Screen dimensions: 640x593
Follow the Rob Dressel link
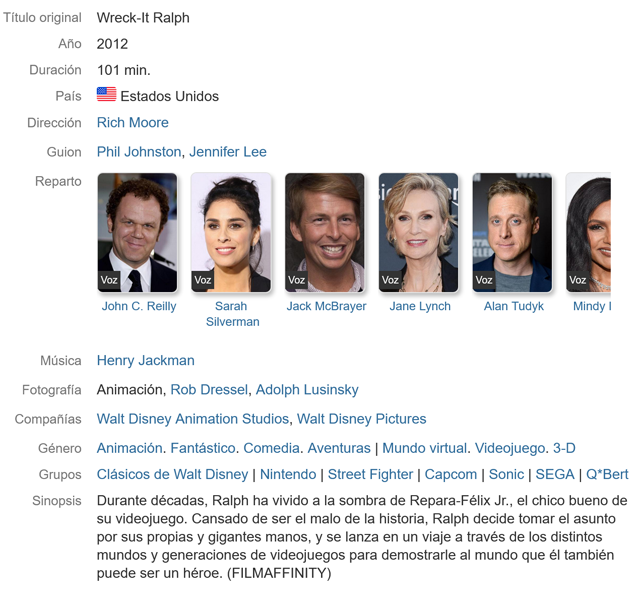click(209, 390)
